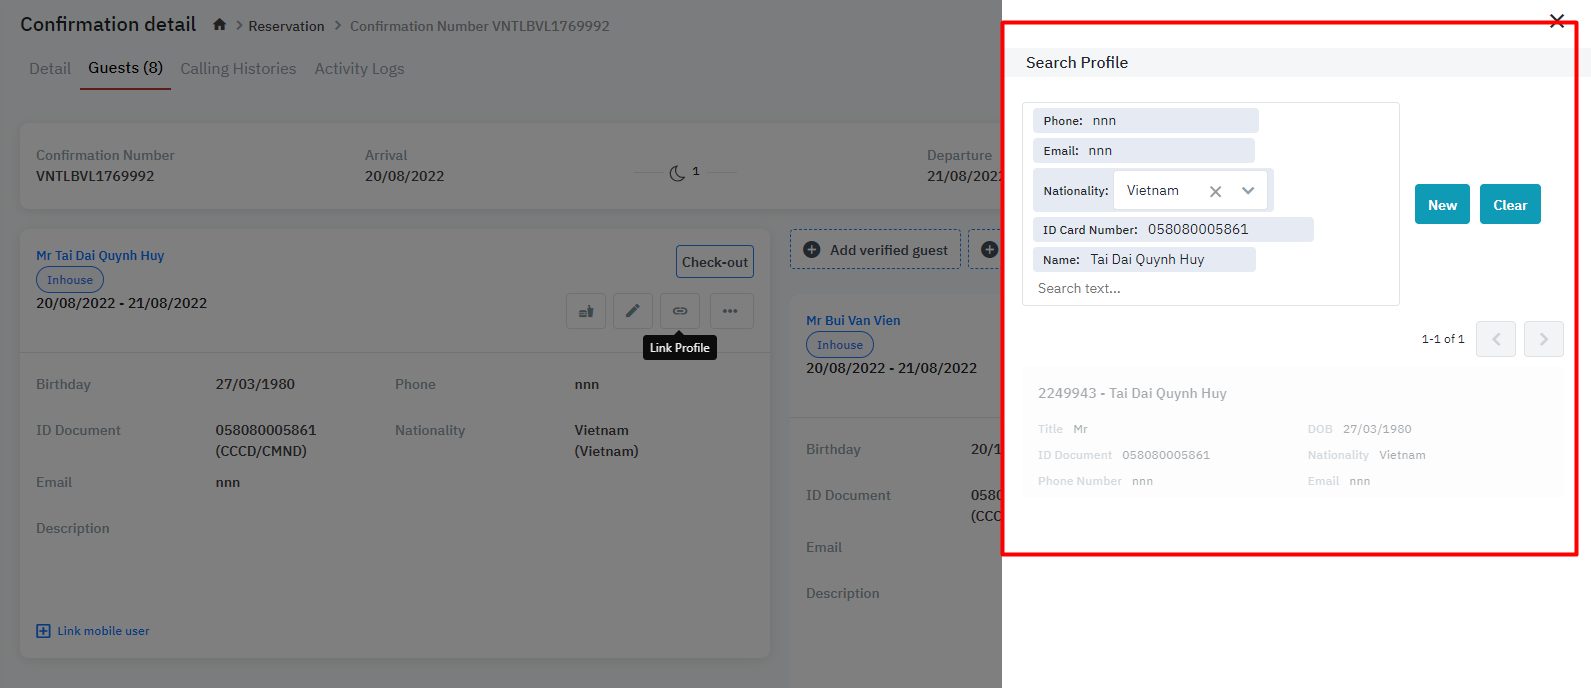
Task: Open the three-dots more options button
Action: pyautogui.click(x=731, y=311)
